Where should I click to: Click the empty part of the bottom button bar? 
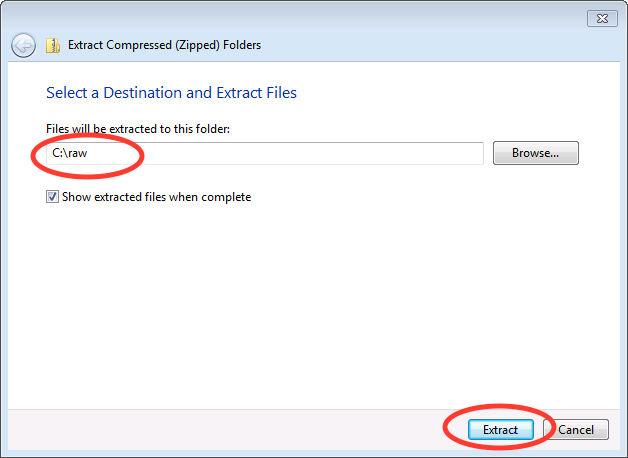coord(224,430)
